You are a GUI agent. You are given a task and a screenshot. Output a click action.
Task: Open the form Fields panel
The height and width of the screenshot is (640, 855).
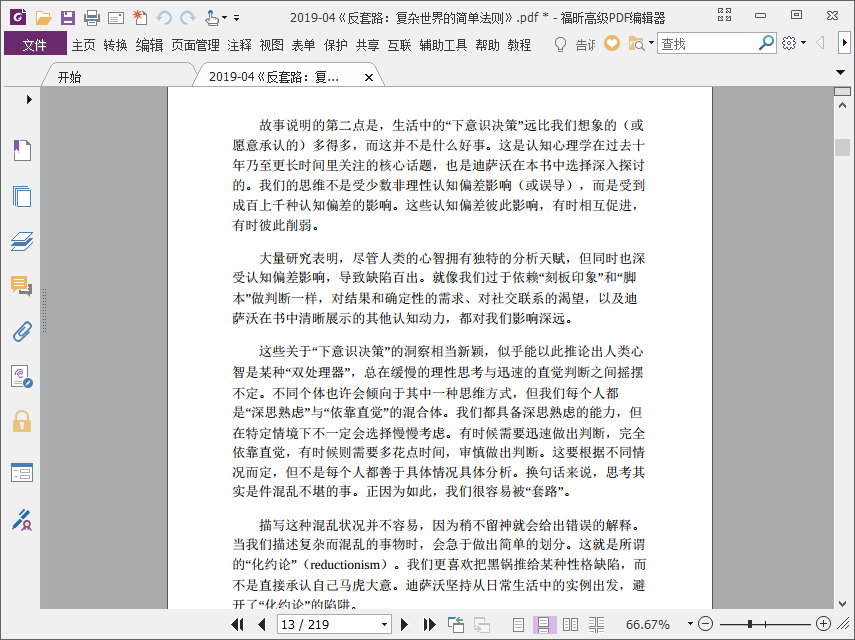coord(22,473)
